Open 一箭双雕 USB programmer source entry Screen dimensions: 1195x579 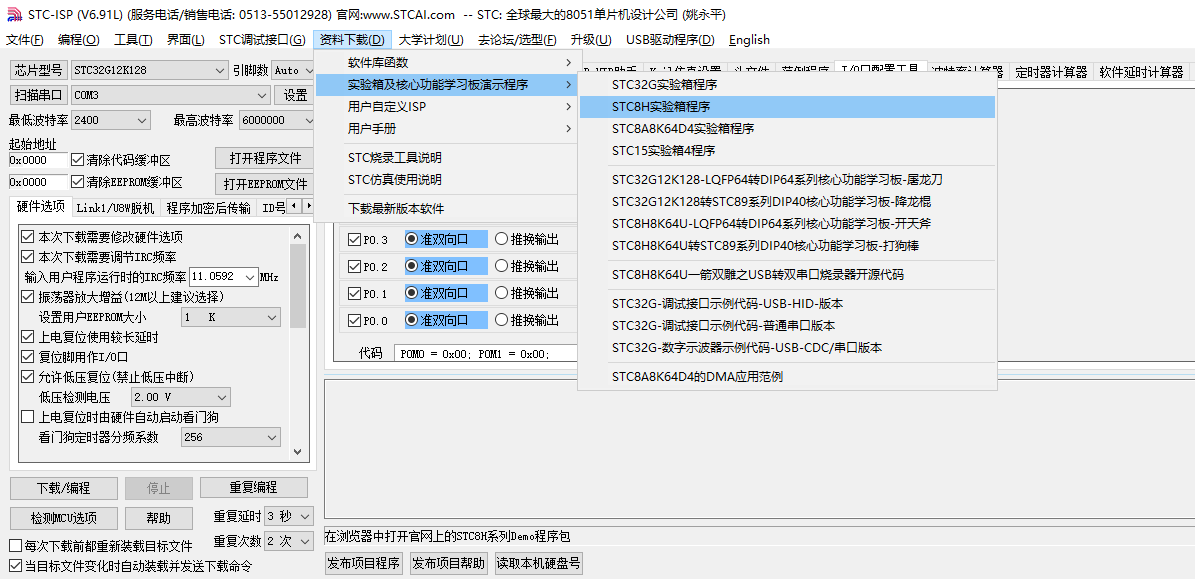click(x=787, y=274)
